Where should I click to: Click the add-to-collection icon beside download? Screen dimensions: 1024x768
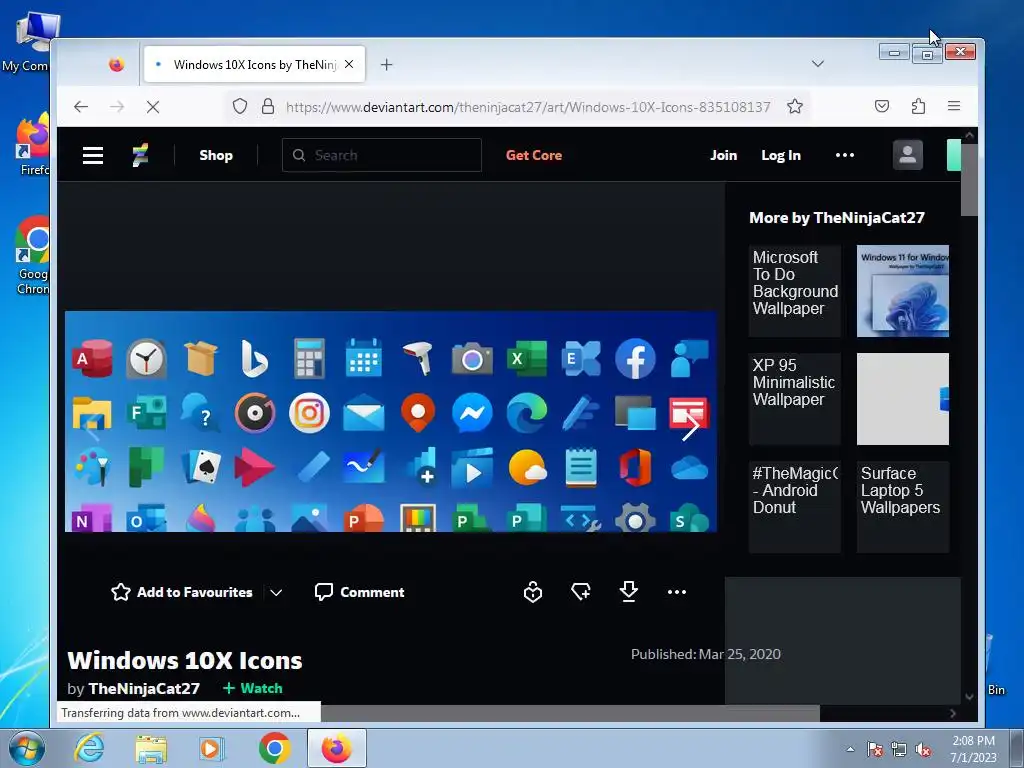pos(581,592)
